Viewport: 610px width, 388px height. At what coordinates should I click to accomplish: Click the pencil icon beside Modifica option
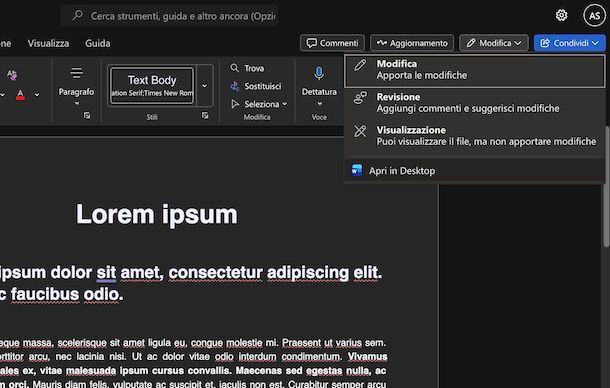[360, 65]
